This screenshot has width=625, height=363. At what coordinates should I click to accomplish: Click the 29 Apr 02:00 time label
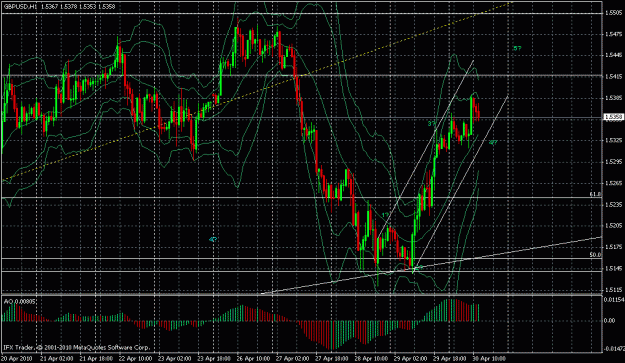411,358
